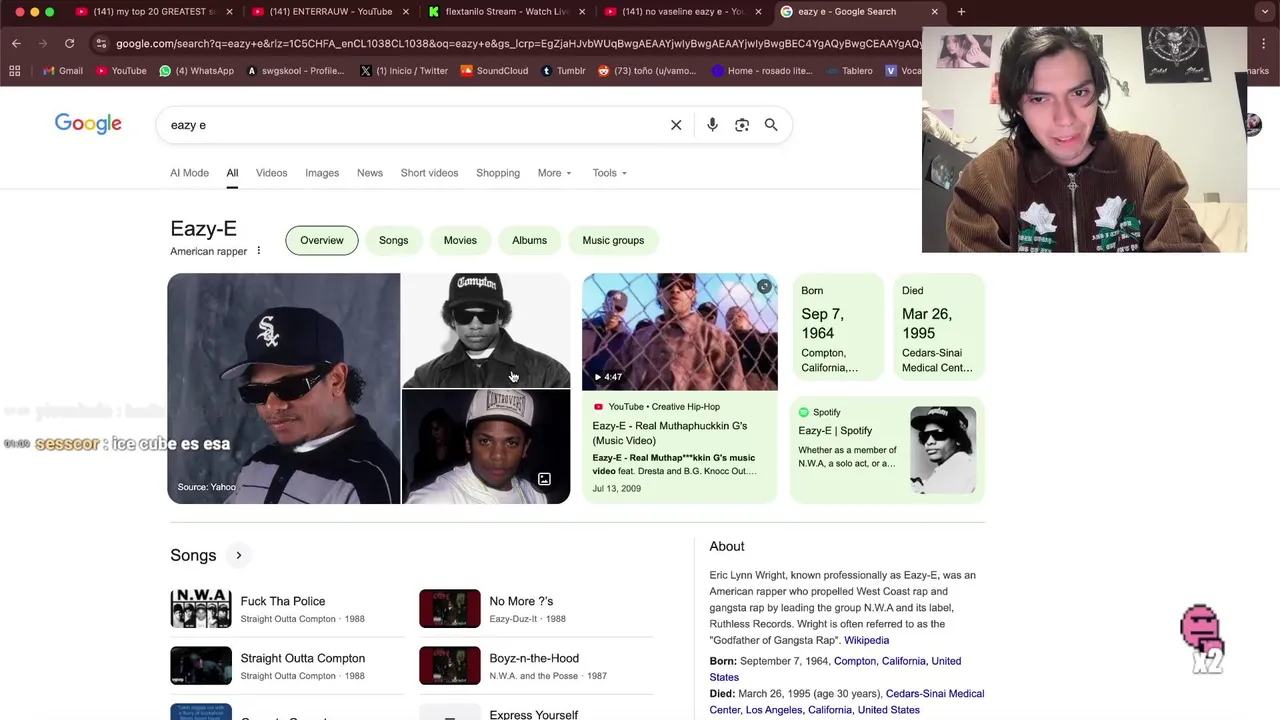Open the Gmail bookmark

[63, 71]
